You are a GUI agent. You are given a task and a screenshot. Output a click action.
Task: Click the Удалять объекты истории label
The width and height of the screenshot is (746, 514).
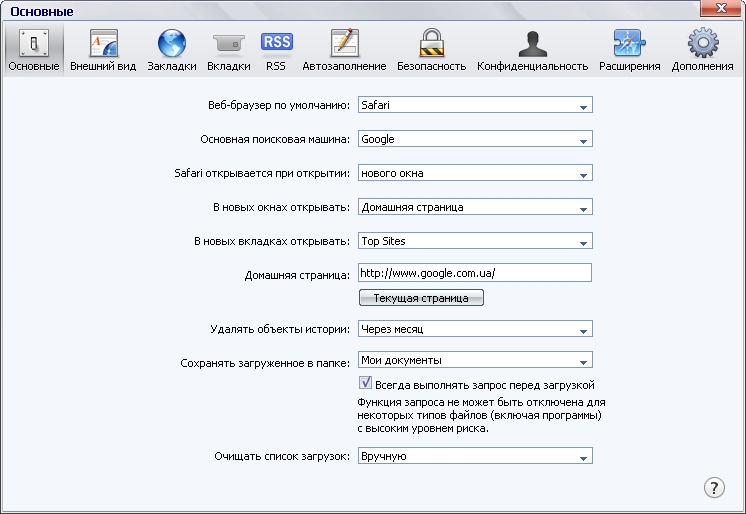[280, 329]
